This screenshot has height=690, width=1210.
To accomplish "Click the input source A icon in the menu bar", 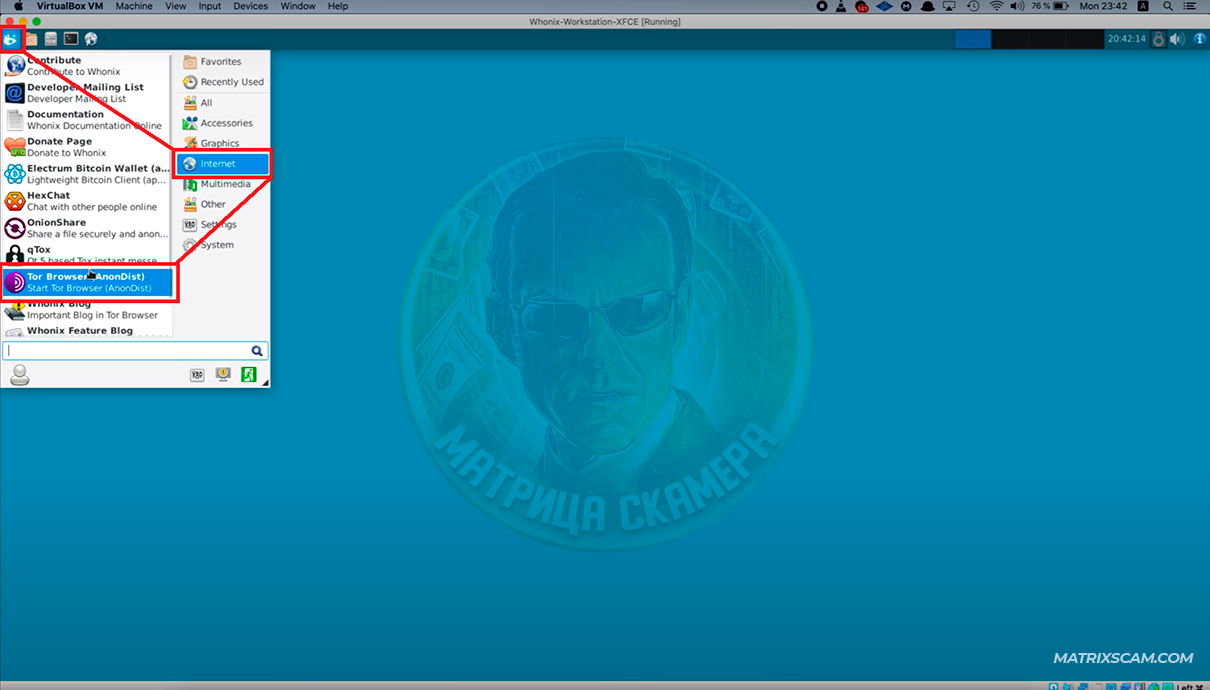I will 1143,6.
